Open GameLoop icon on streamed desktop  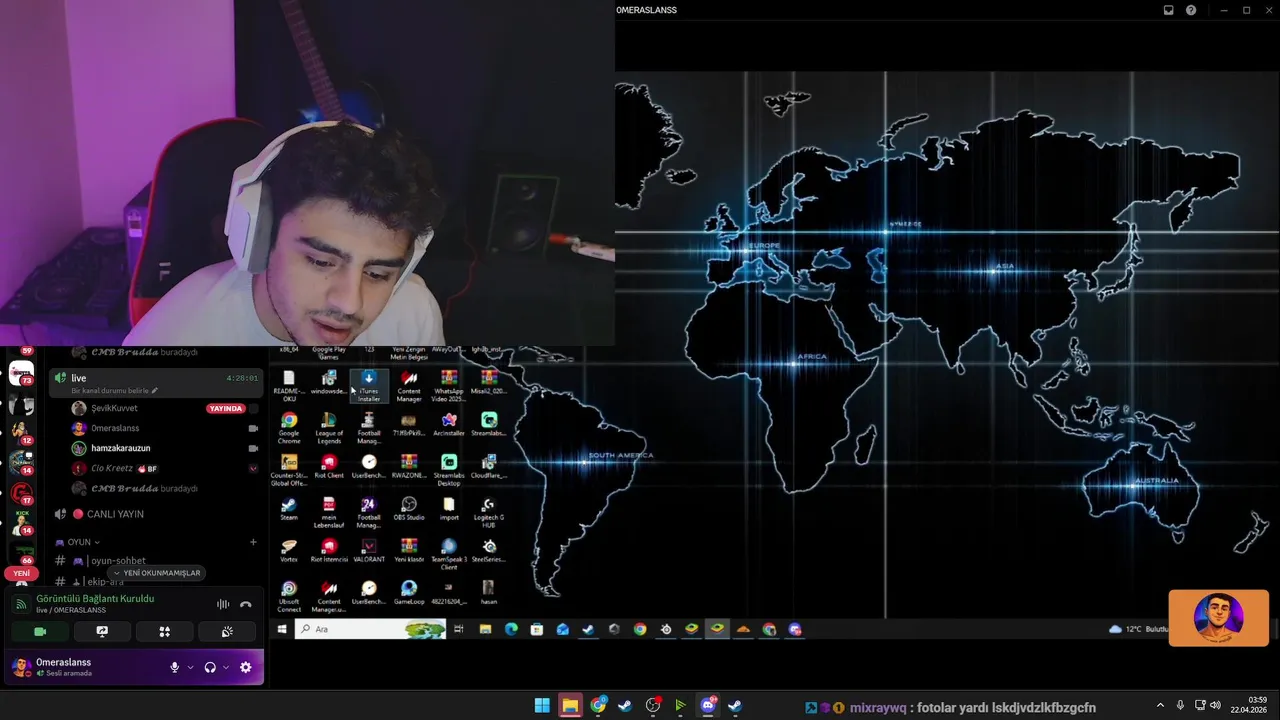click(409, 593)
